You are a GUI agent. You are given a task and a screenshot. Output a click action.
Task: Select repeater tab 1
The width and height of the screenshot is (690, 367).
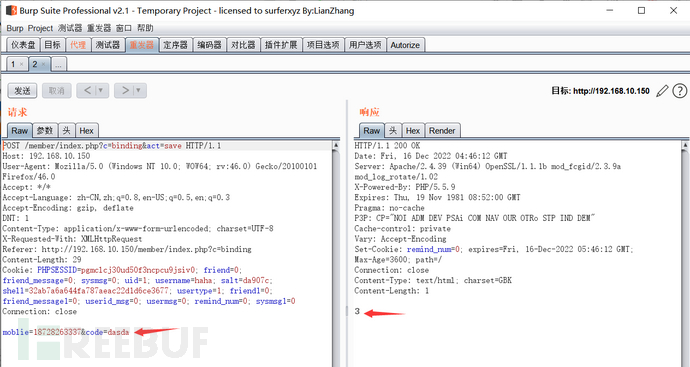tap(13, 64)
